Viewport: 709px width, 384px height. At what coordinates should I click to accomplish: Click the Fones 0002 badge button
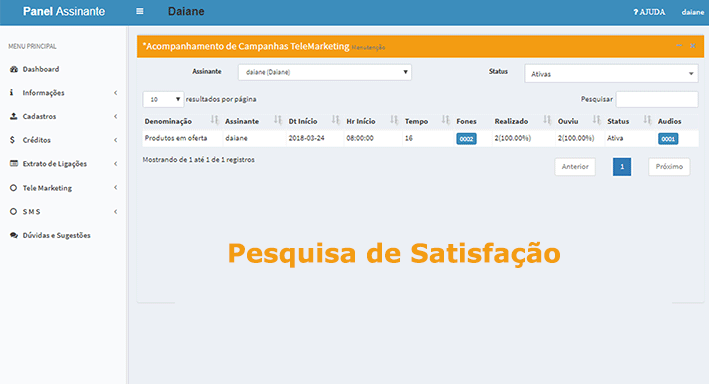click(466, 139)
